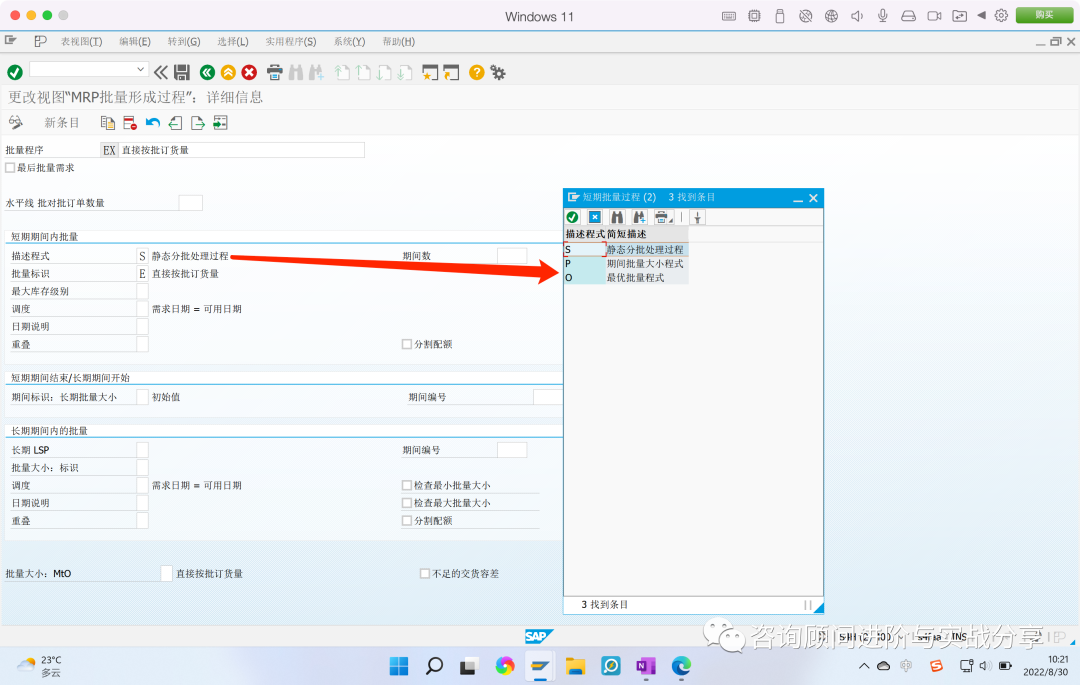
Task: Click the 最大库存级别 input field
Action: [x=142, y=291]
